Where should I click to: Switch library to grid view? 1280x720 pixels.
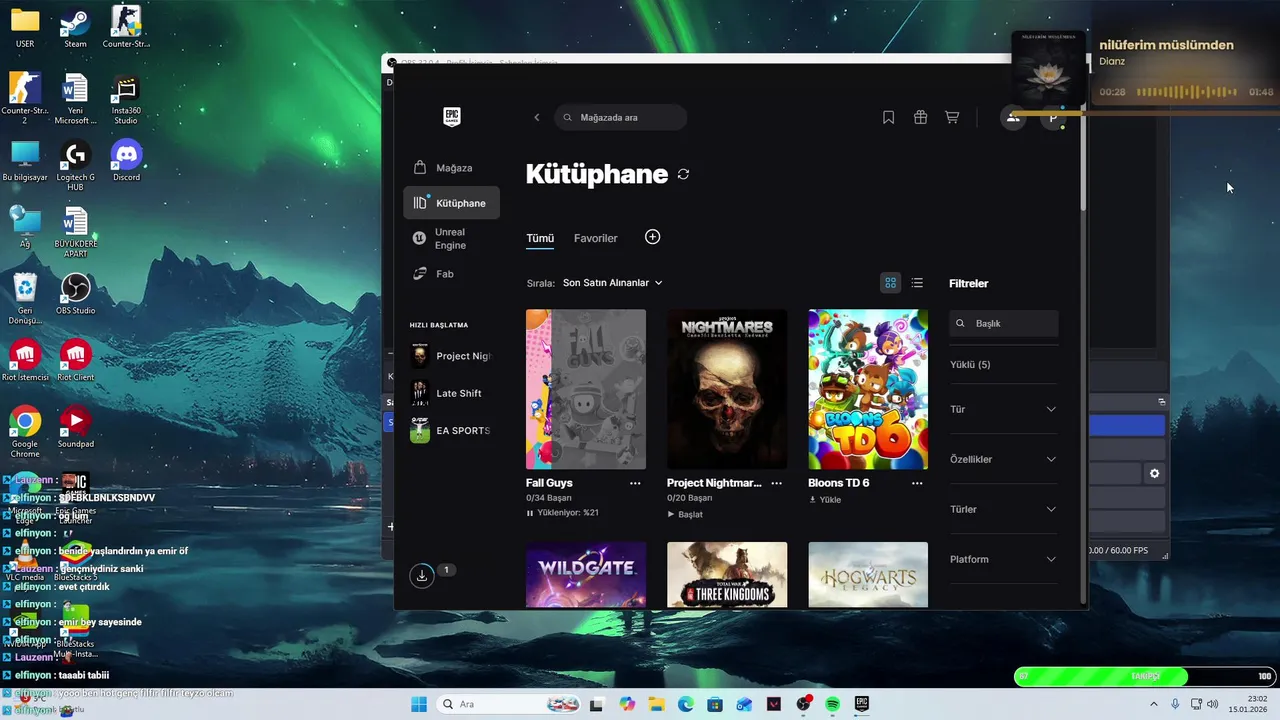(x=890, y=283)
